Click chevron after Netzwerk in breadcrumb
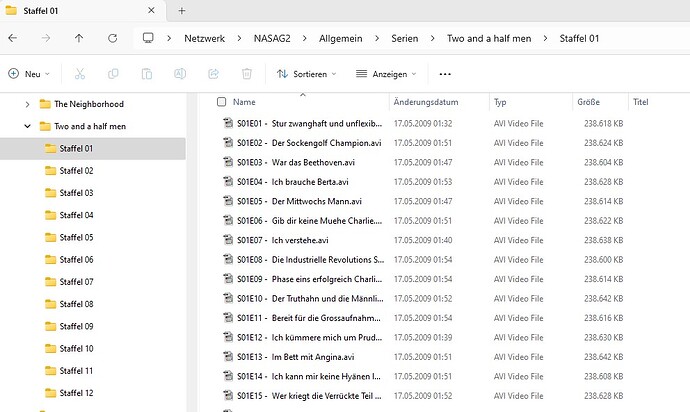690x412 pixels. point(239,38)
